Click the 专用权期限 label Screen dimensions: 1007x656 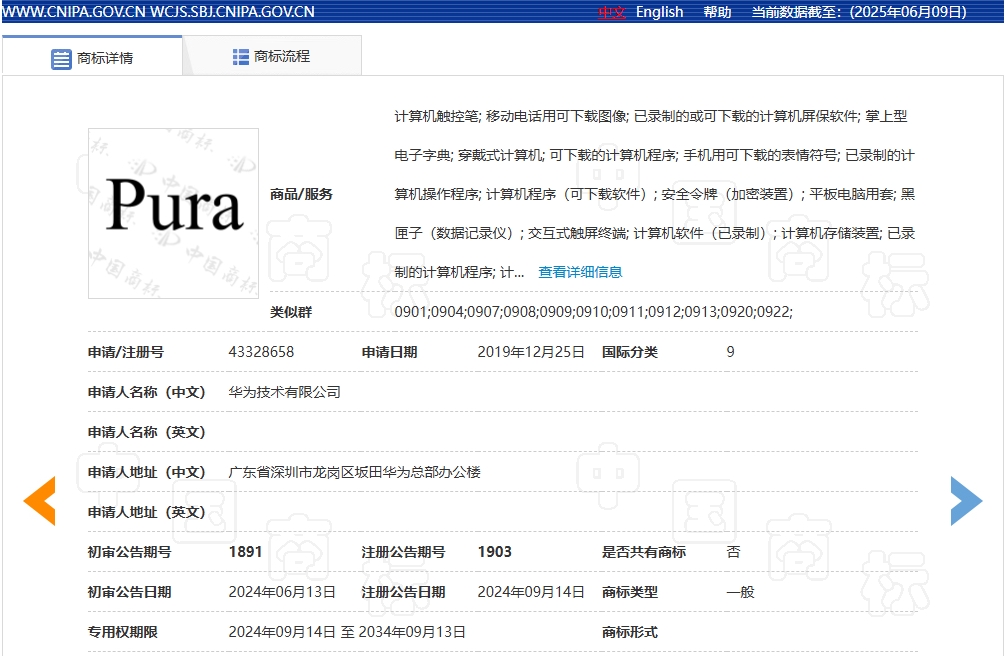coord(123,632)
